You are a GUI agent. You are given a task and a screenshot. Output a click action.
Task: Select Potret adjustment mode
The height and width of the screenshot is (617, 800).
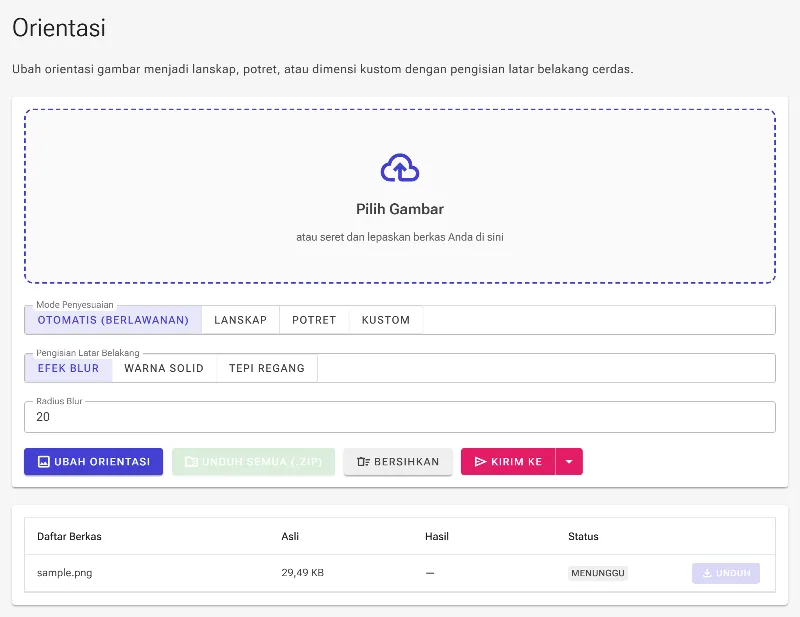click(314, 320)
